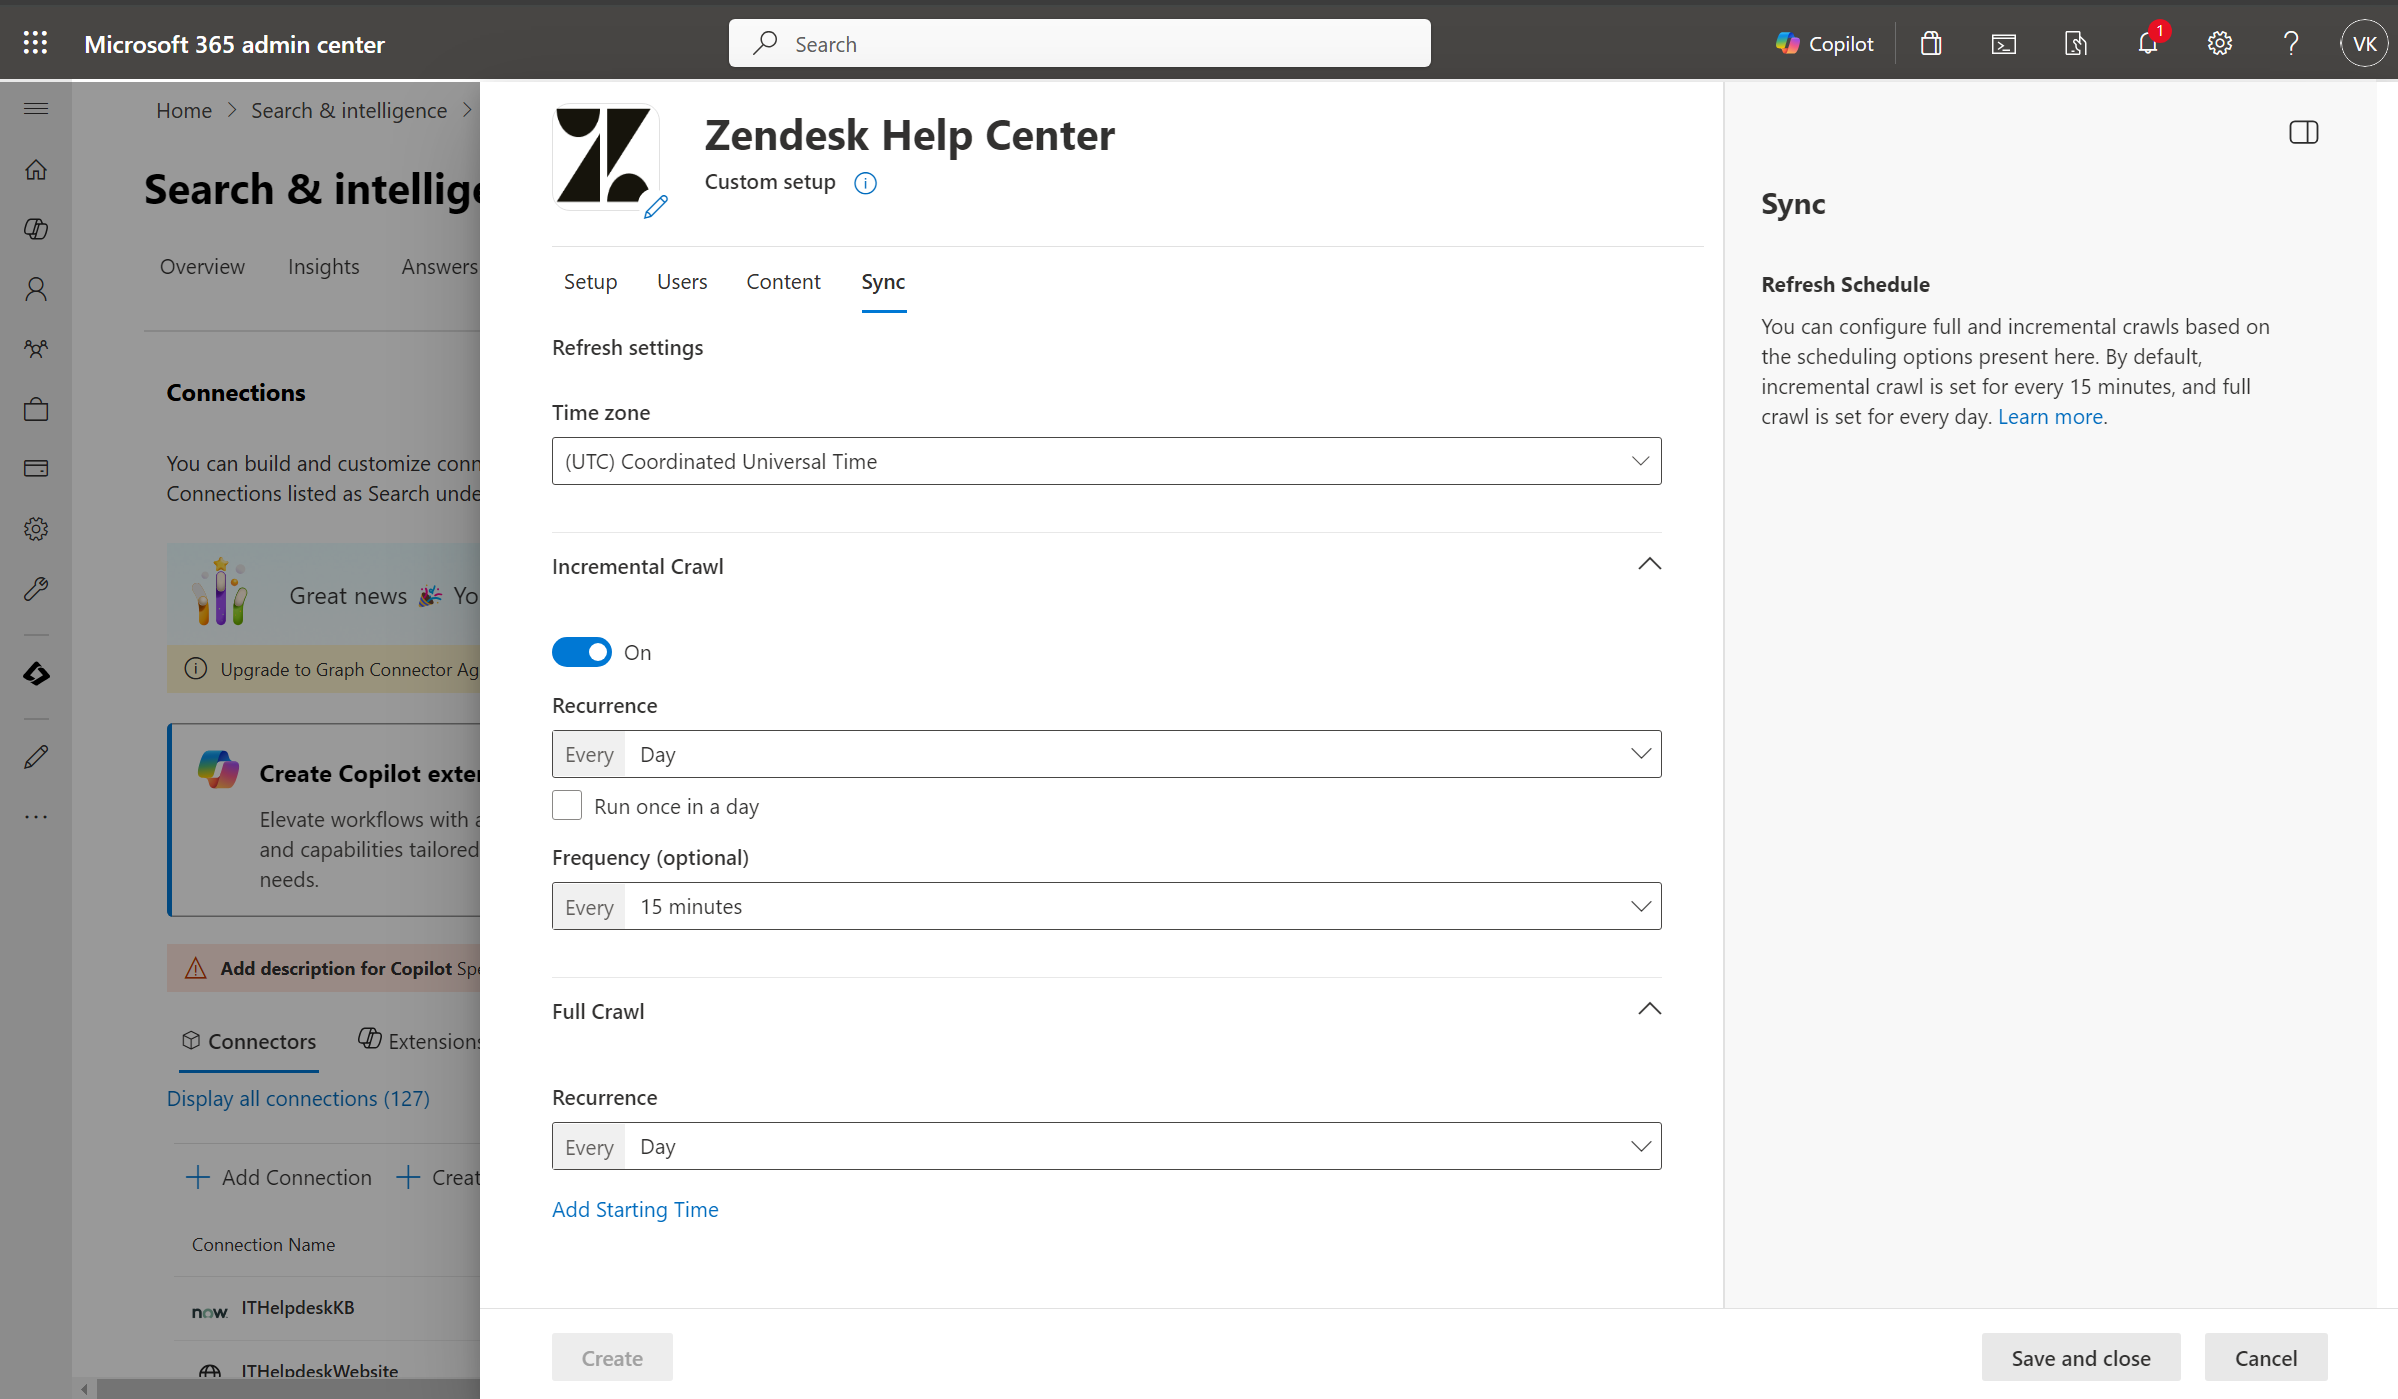This screenshot has width=2398, height=1399.
Task: Turn off the Incremental Crawl toggle
Action: point(582,652)
